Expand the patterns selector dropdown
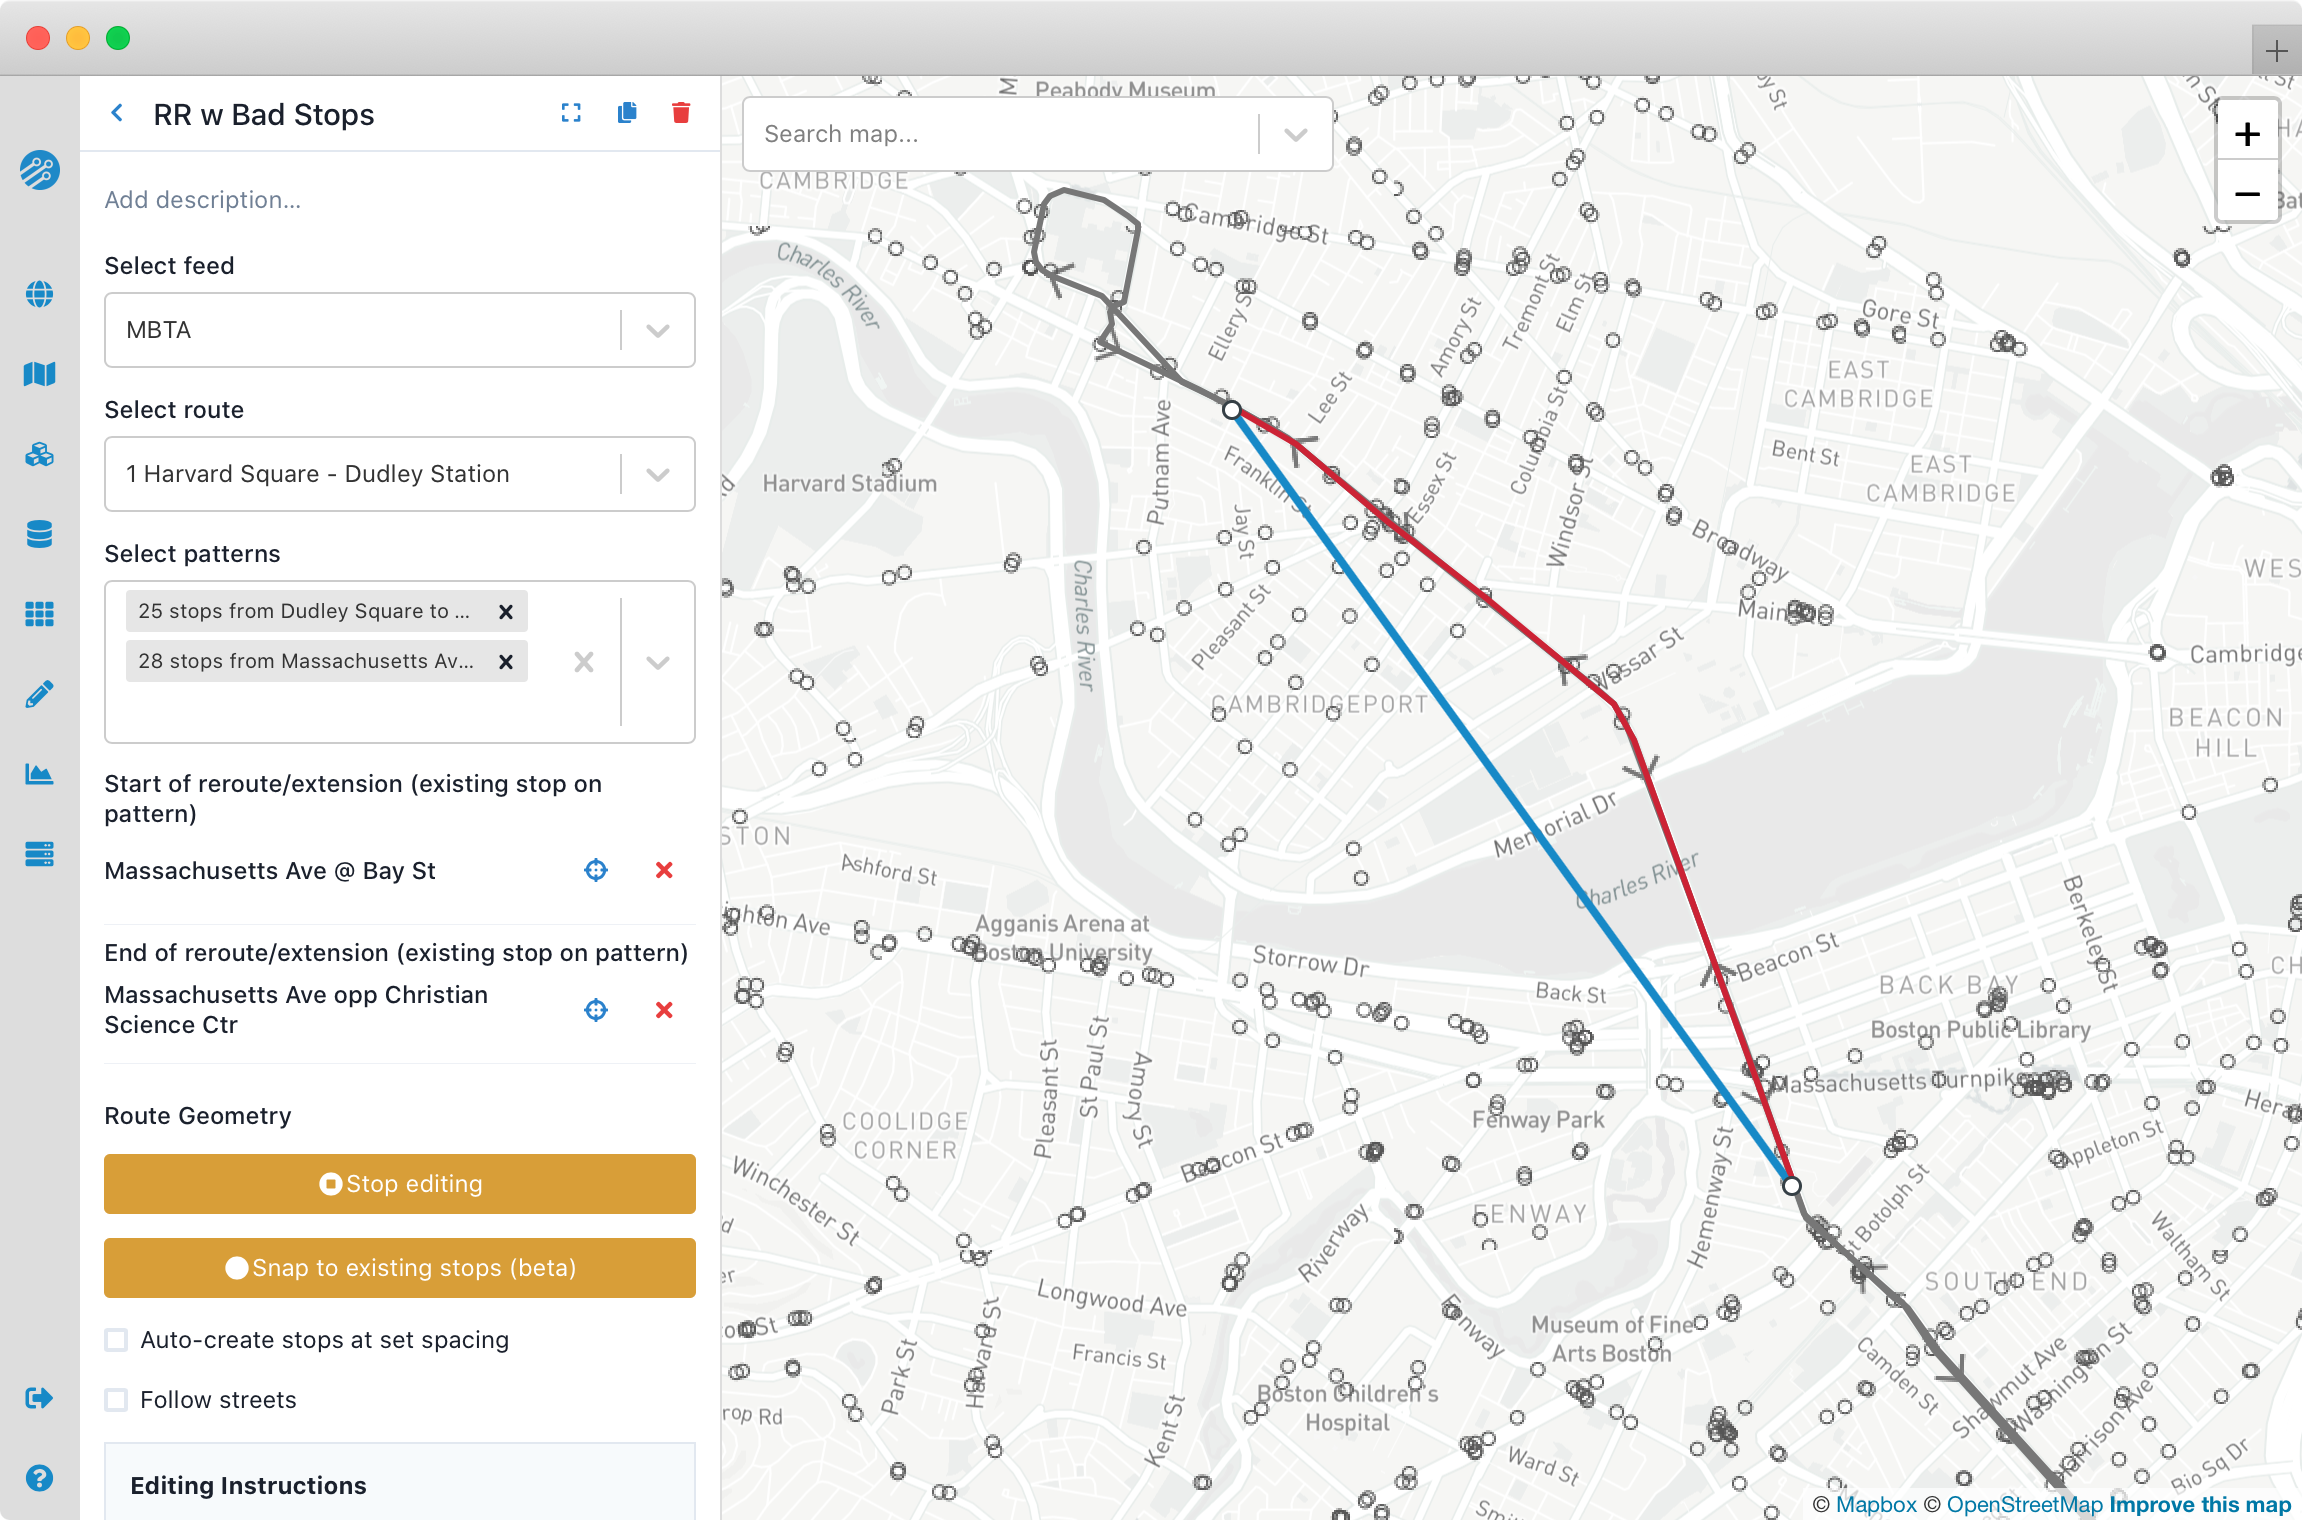This screenshot has height=1520, width=2302. click(x=660, y=662)
